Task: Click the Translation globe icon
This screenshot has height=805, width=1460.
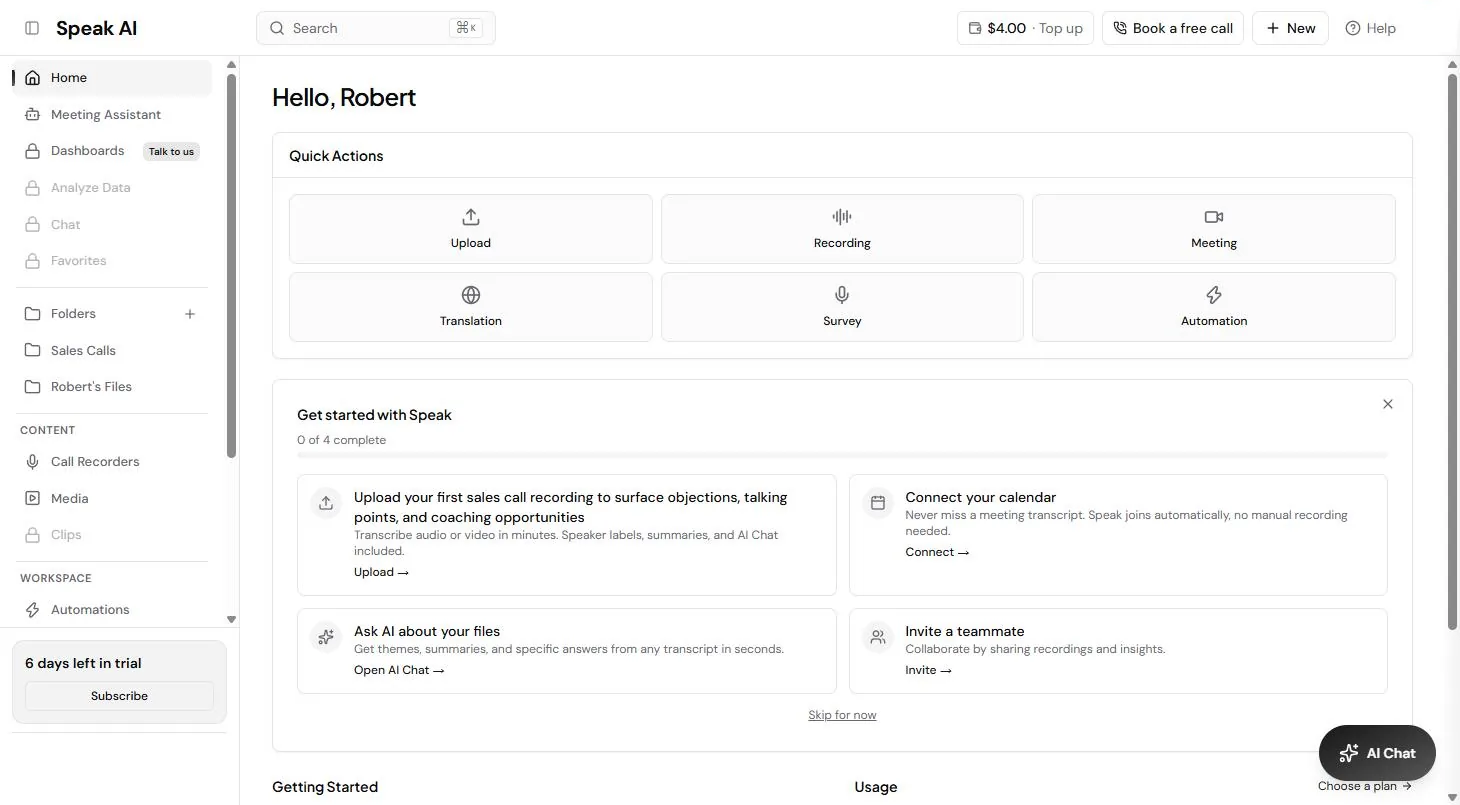Action: (x=471, y=295)
